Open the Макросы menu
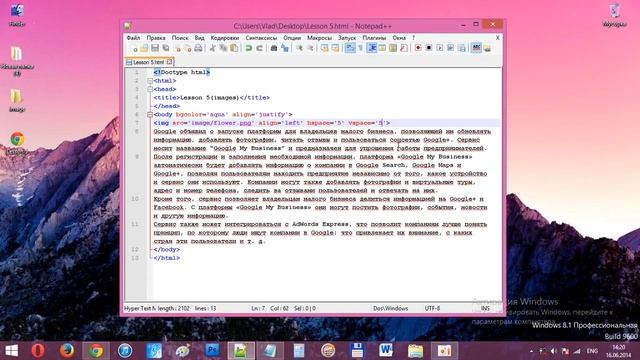 [319, 38]
